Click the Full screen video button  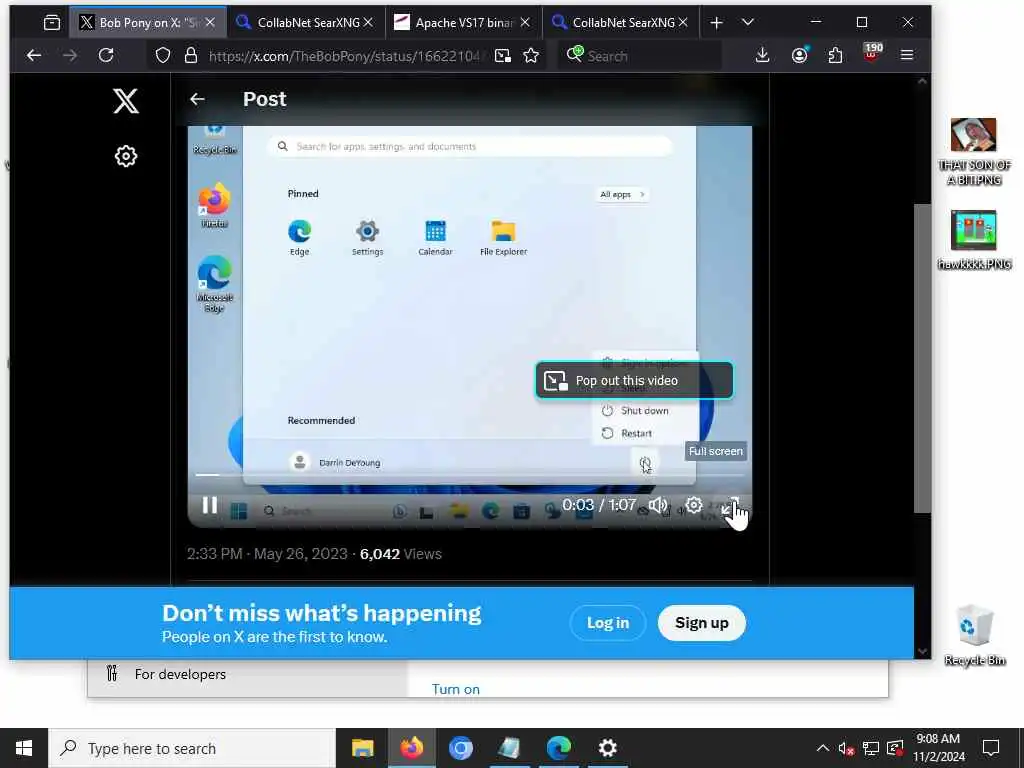(x=731, y=506)
